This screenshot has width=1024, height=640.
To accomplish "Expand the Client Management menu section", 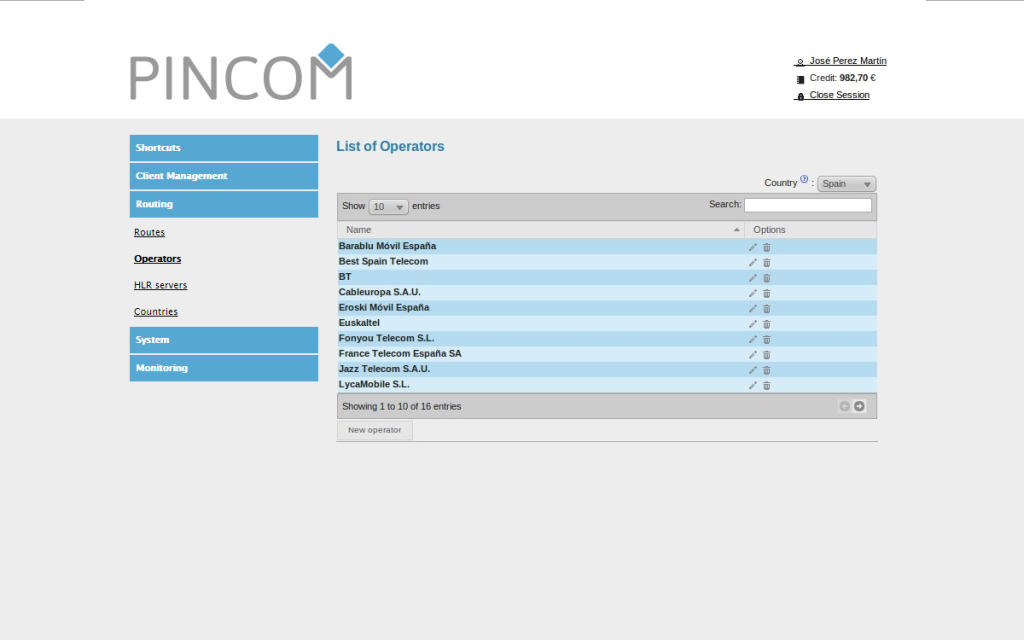I will coord(224,176).
